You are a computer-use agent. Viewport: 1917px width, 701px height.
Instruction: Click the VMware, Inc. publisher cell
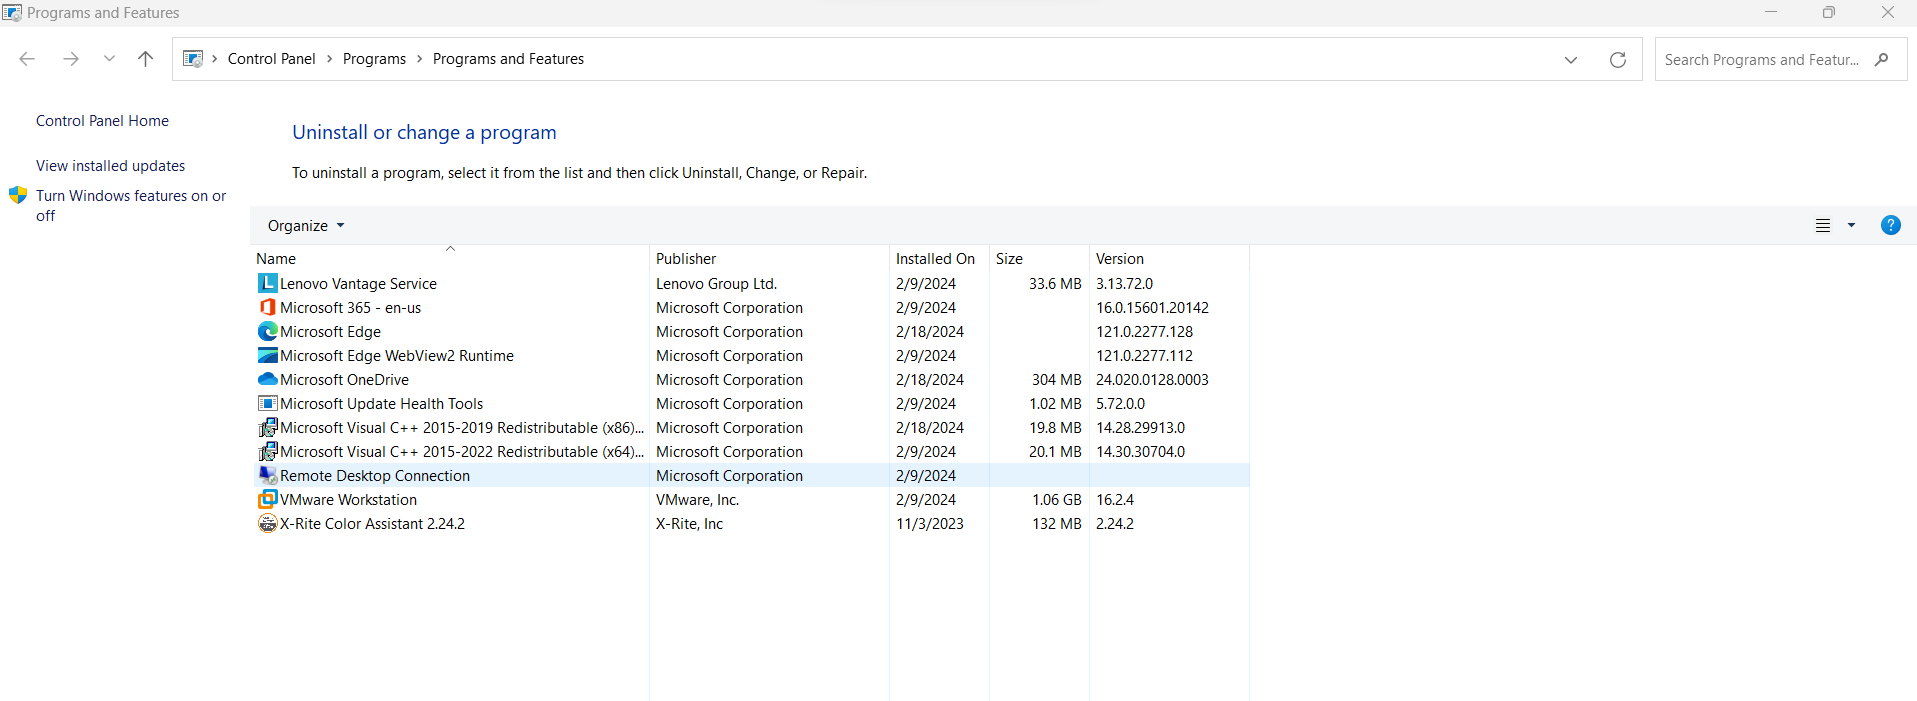697,500
